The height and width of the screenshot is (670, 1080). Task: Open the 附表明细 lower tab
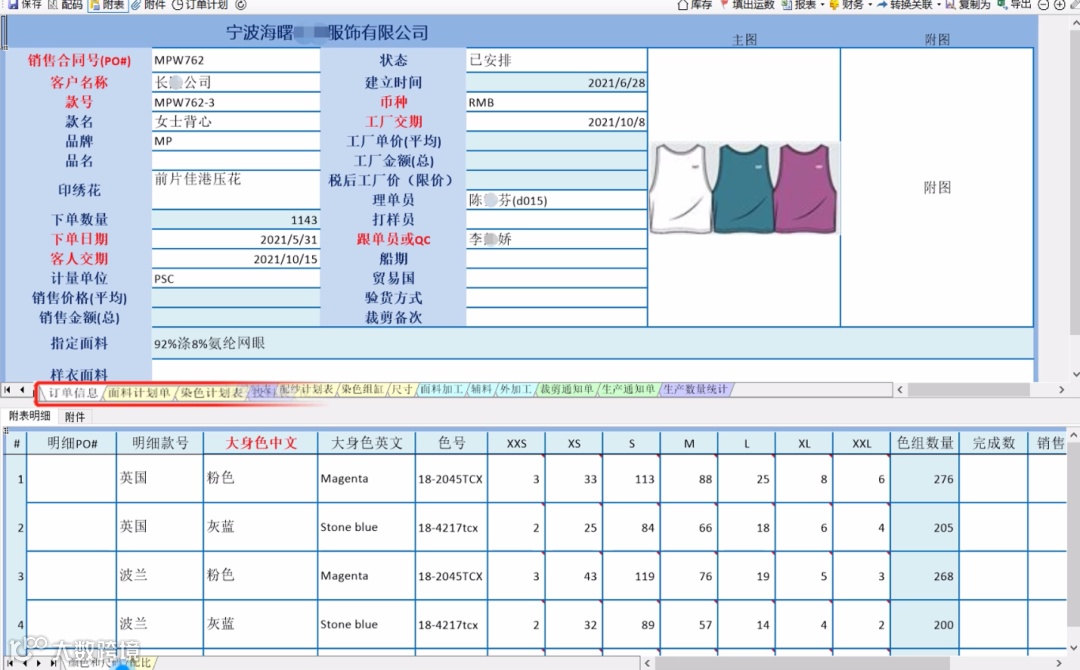point(30,416)
